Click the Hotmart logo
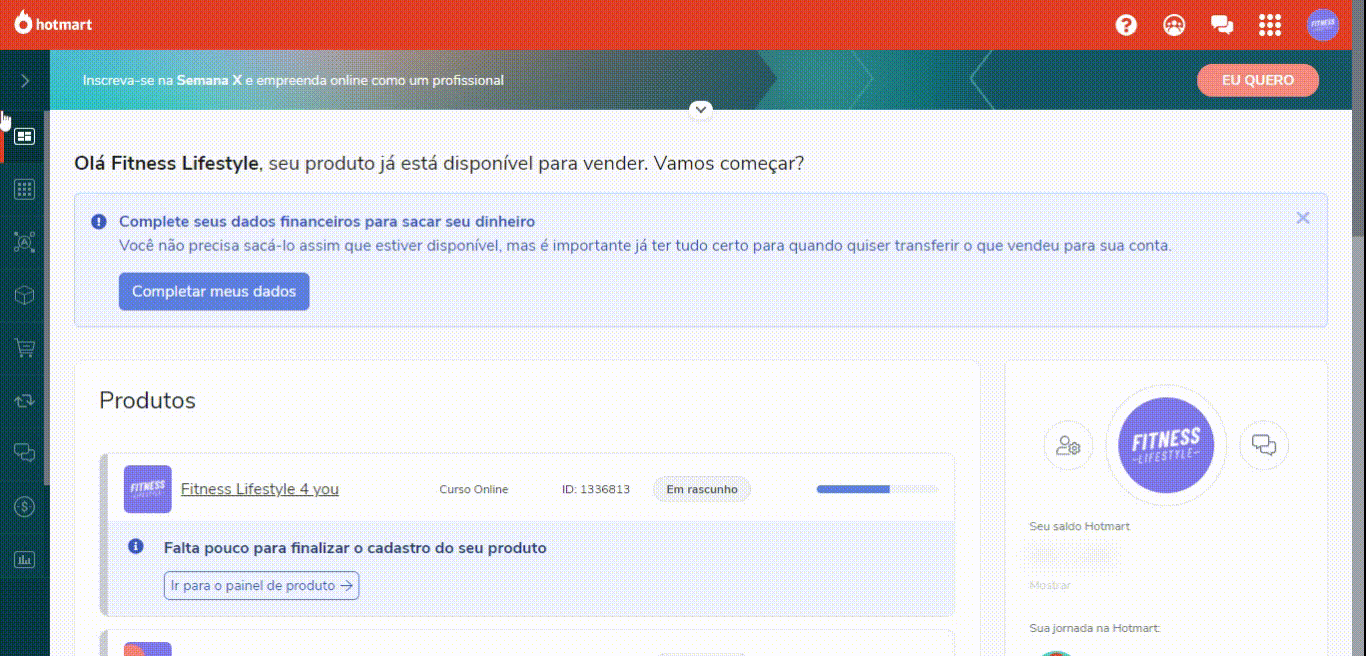 point(53,24)
